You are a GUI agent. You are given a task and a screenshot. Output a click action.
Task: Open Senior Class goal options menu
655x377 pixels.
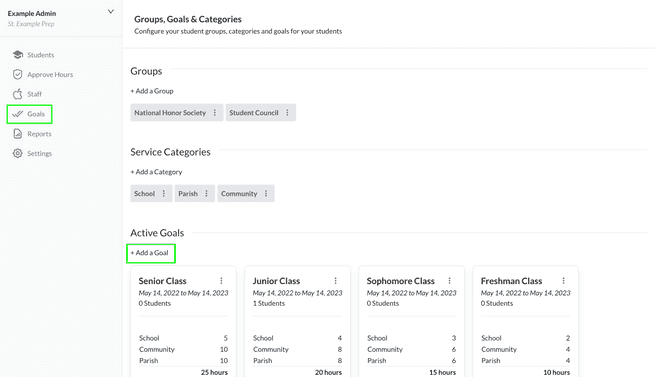coord(221,281)
